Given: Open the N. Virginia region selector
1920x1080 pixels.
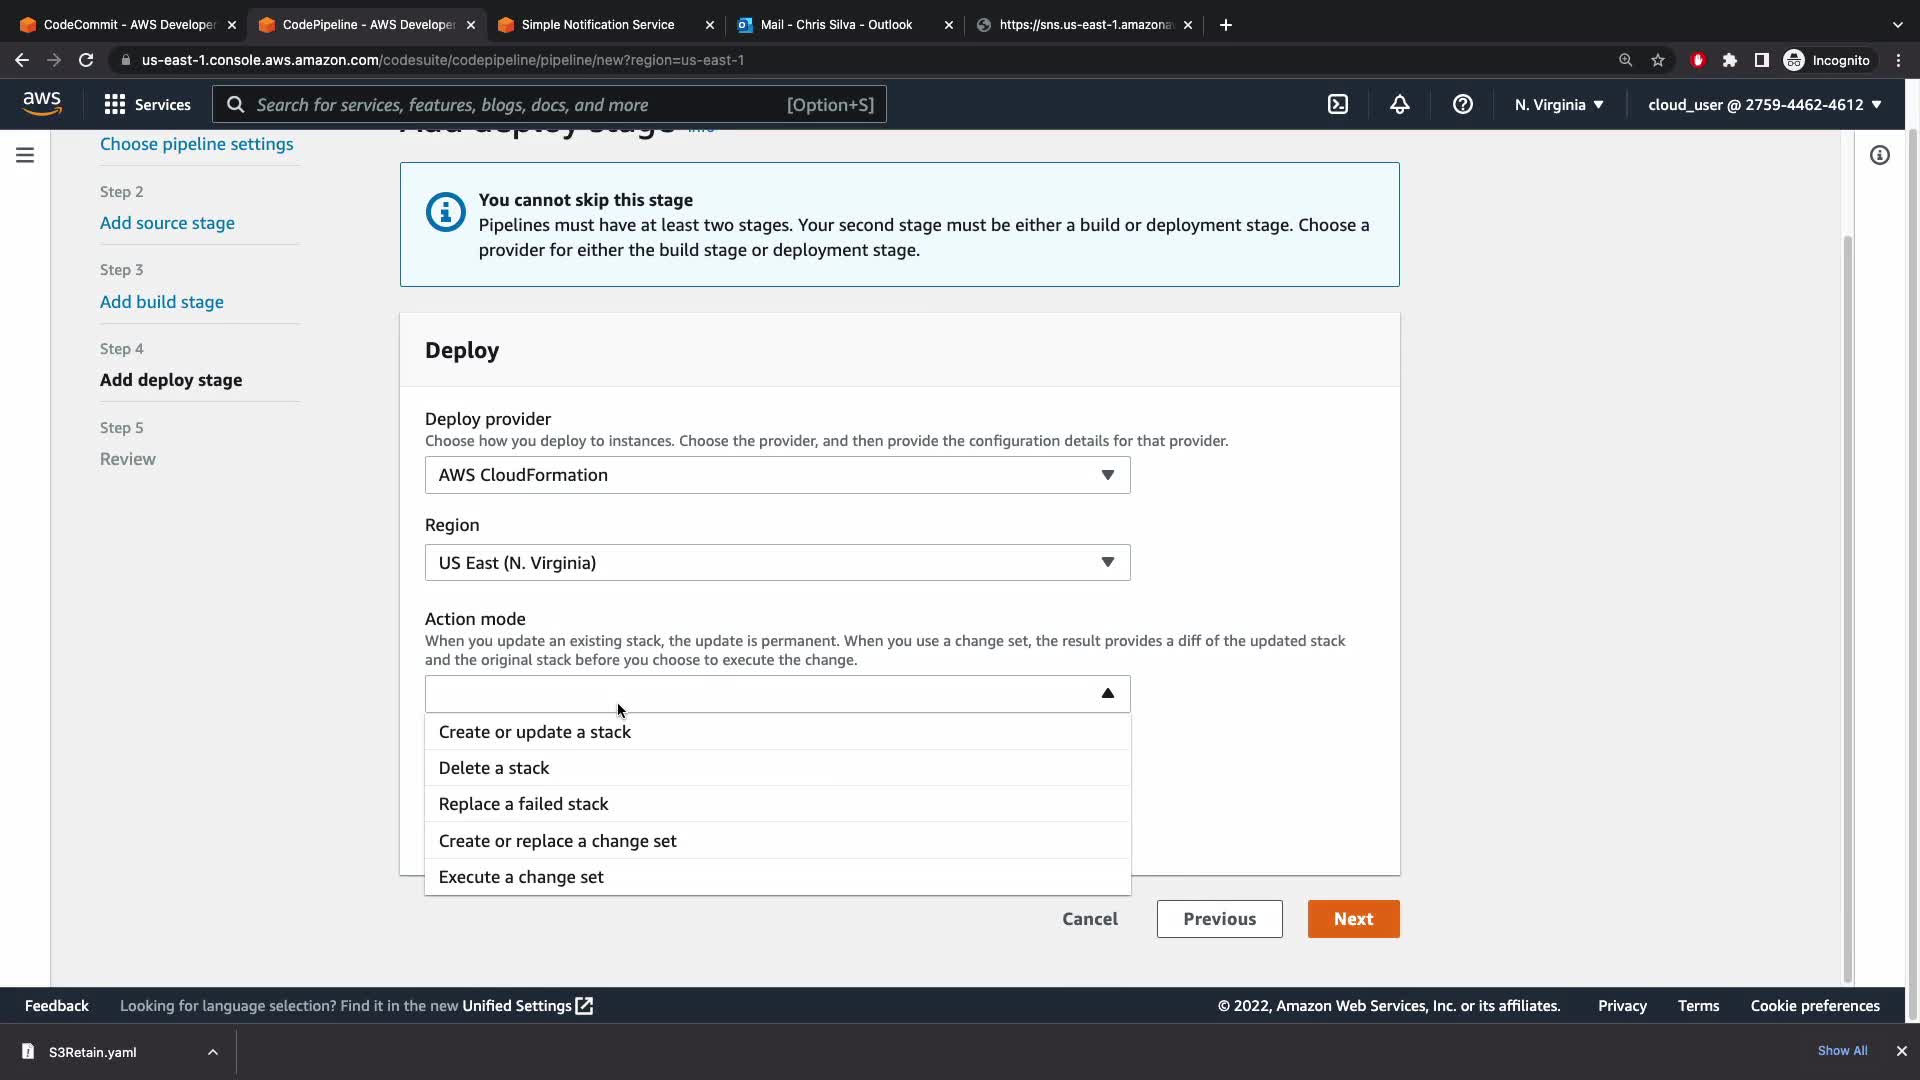Looking at the screenshot, I should pyautogui.click(x=1558, y=104).
